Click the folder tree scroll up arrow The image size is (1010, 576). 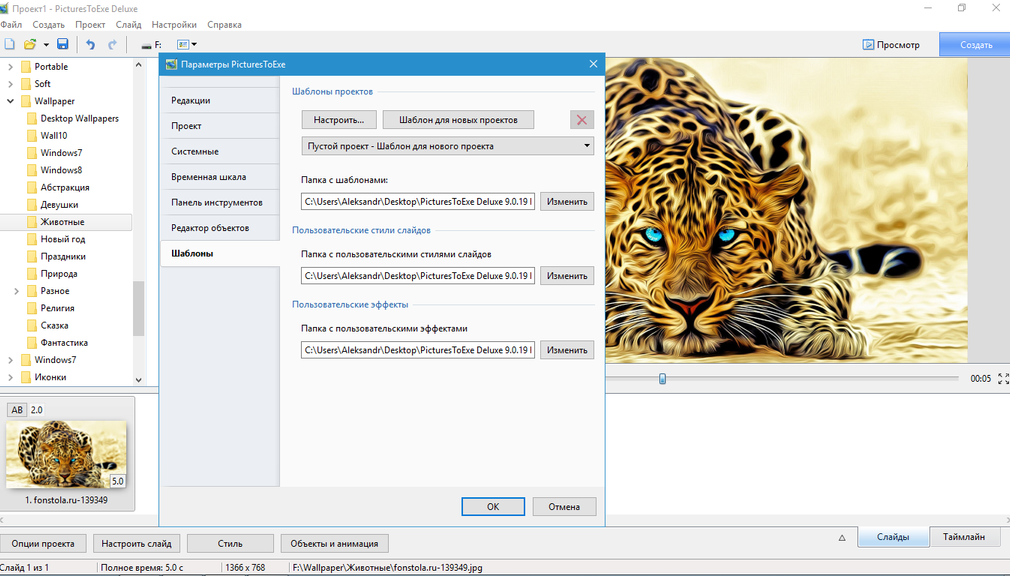click(138, 65)
